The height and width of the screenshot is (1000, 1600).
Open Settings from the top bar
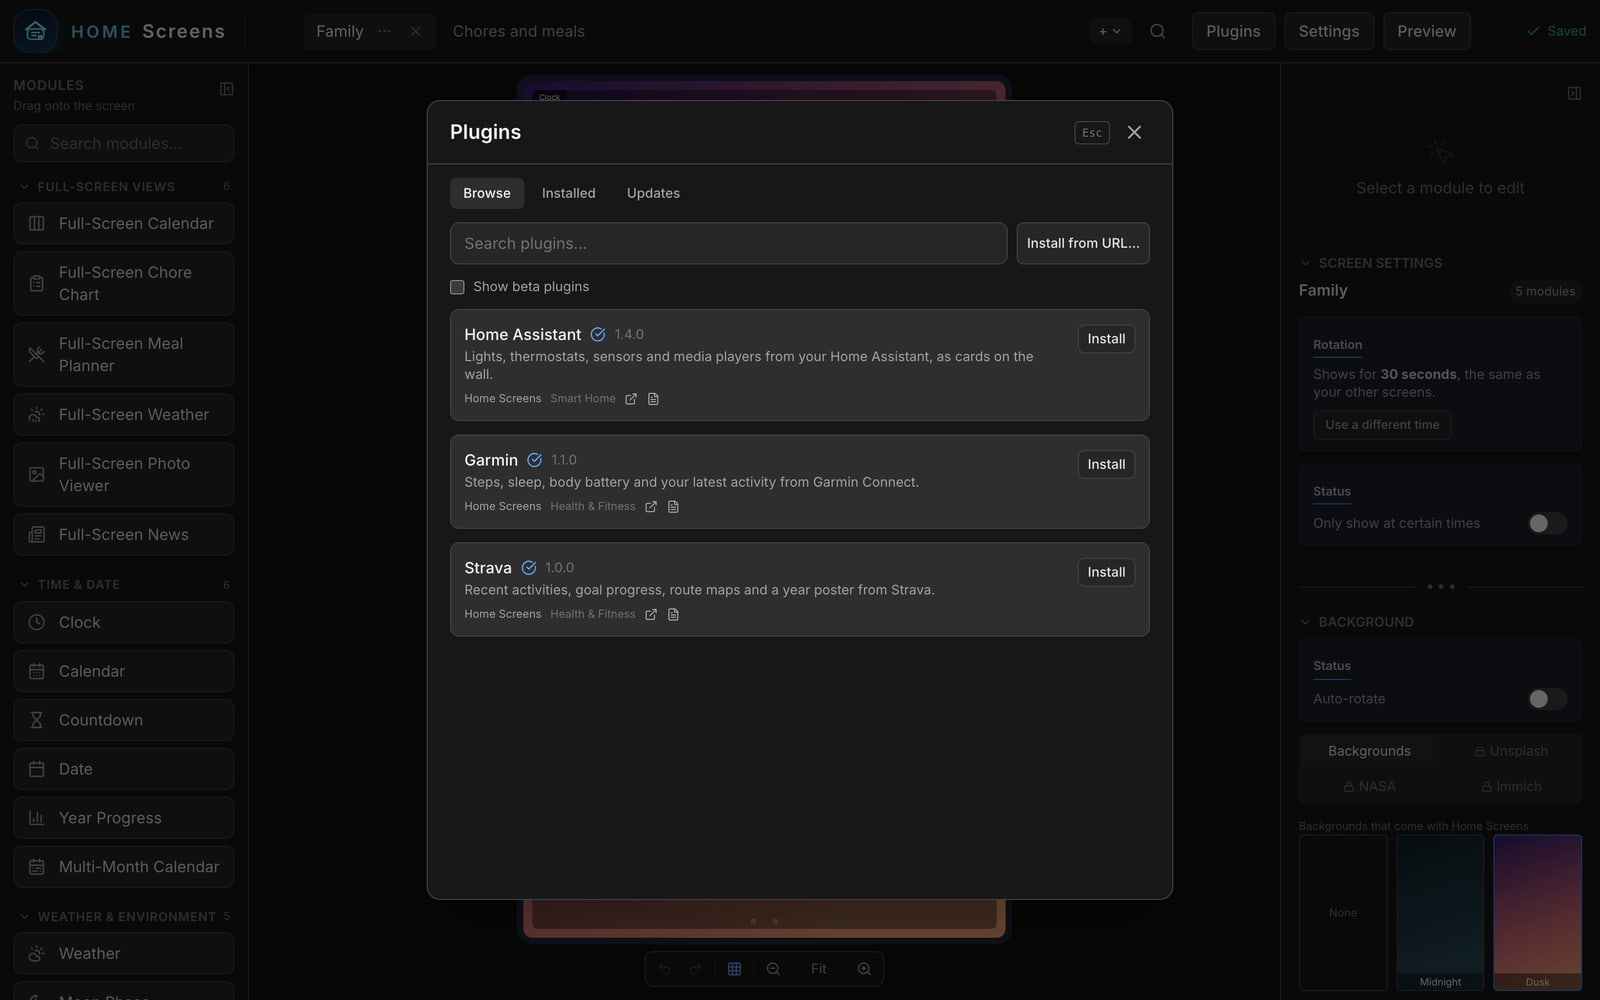pyautogui.click(x=1329, y=31)
